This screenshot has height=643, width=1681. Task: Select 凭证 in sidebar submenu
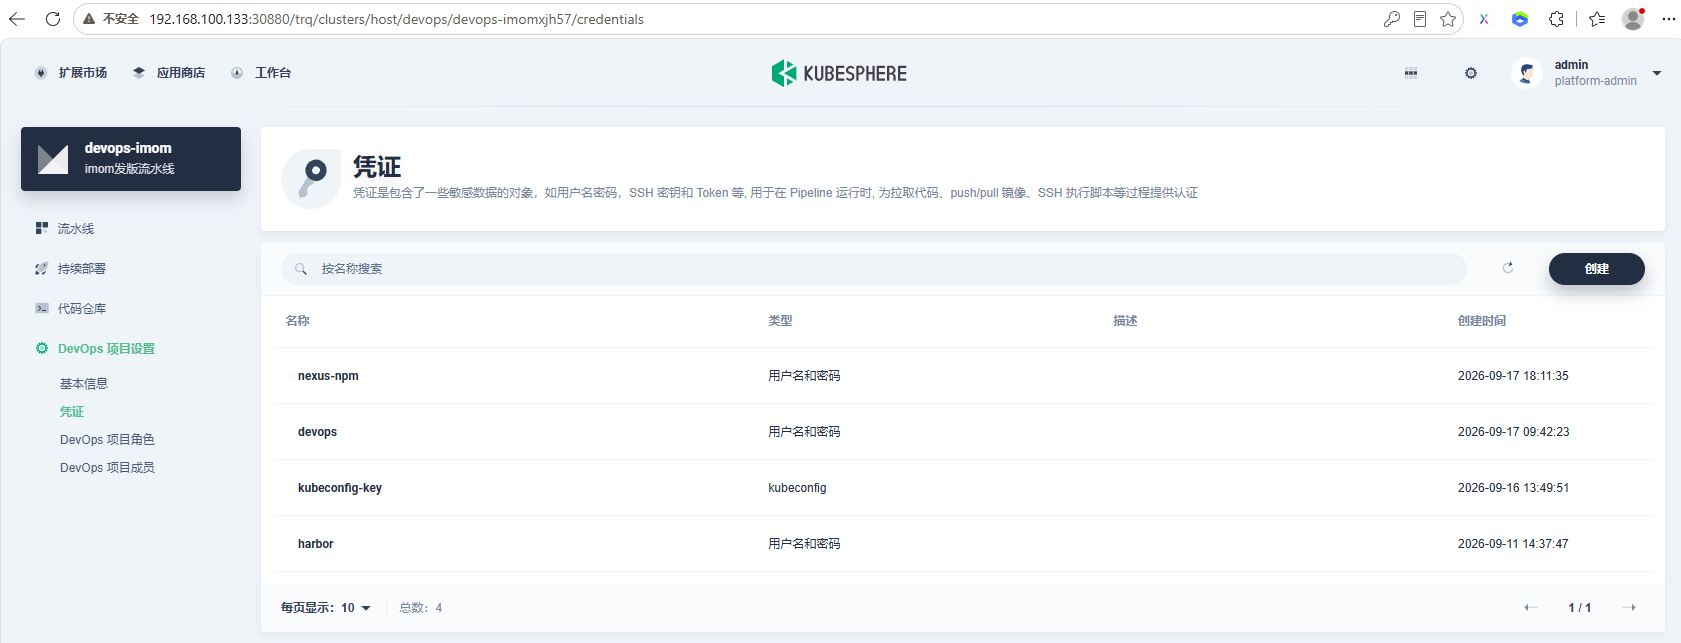72,412
